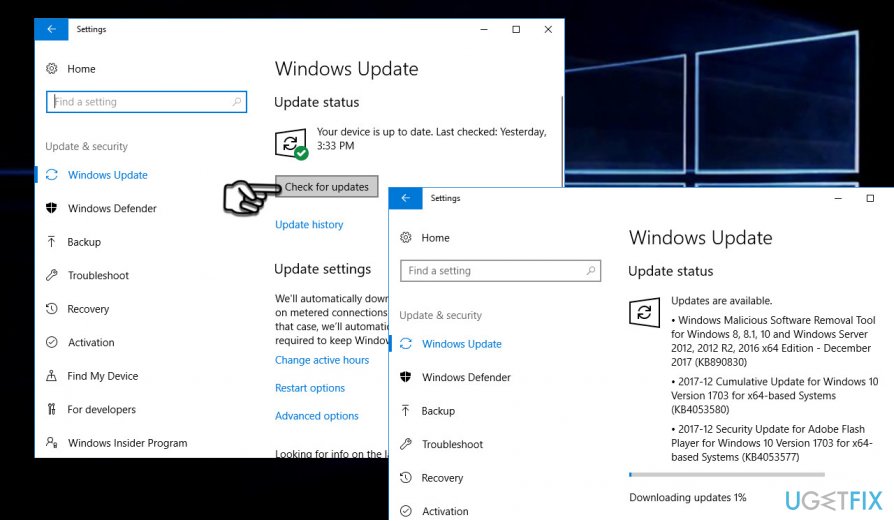Close the rear Settings window
This screenshot has height=521, width=894.
548,29
